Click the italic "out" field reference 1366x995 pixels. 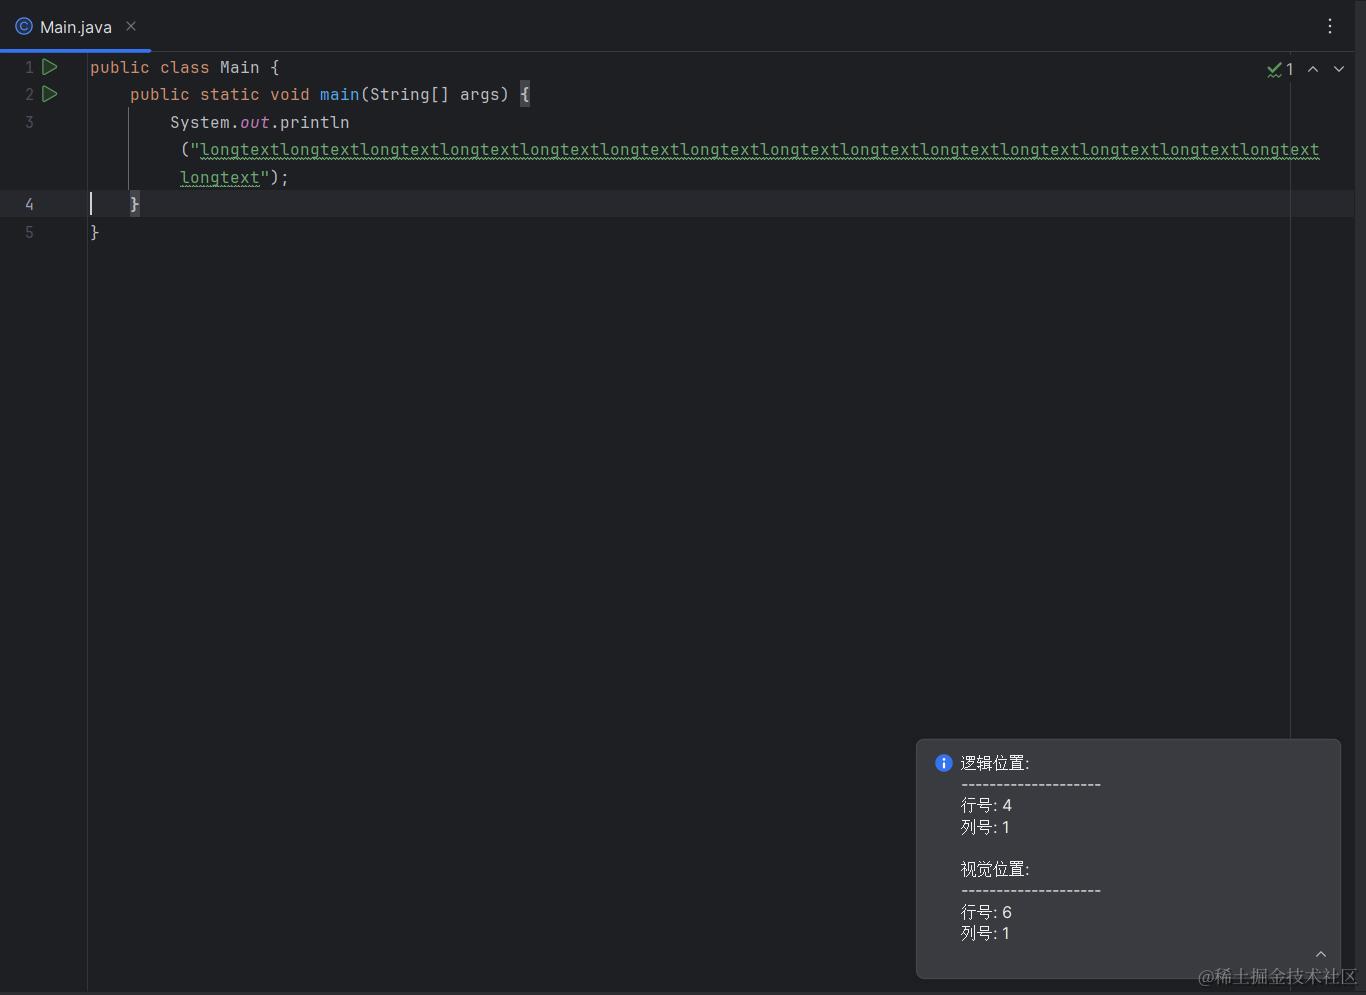pos(255,122)
